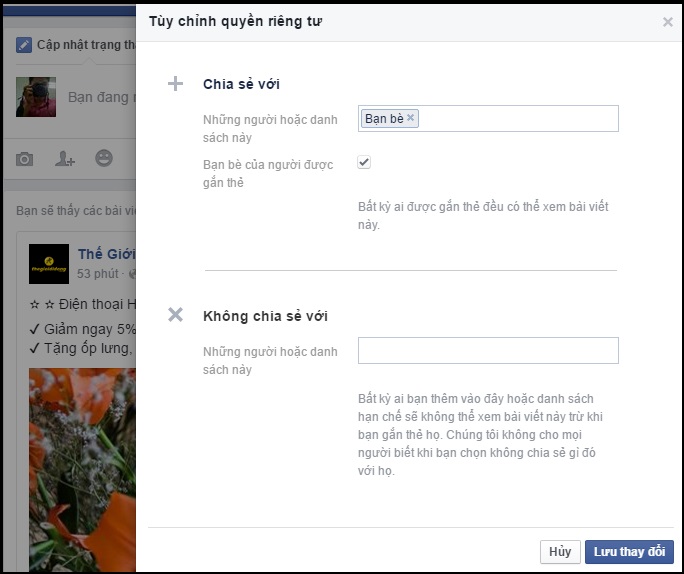Click the pencil icon beside Cập nhật

click(x=24, y=45)
